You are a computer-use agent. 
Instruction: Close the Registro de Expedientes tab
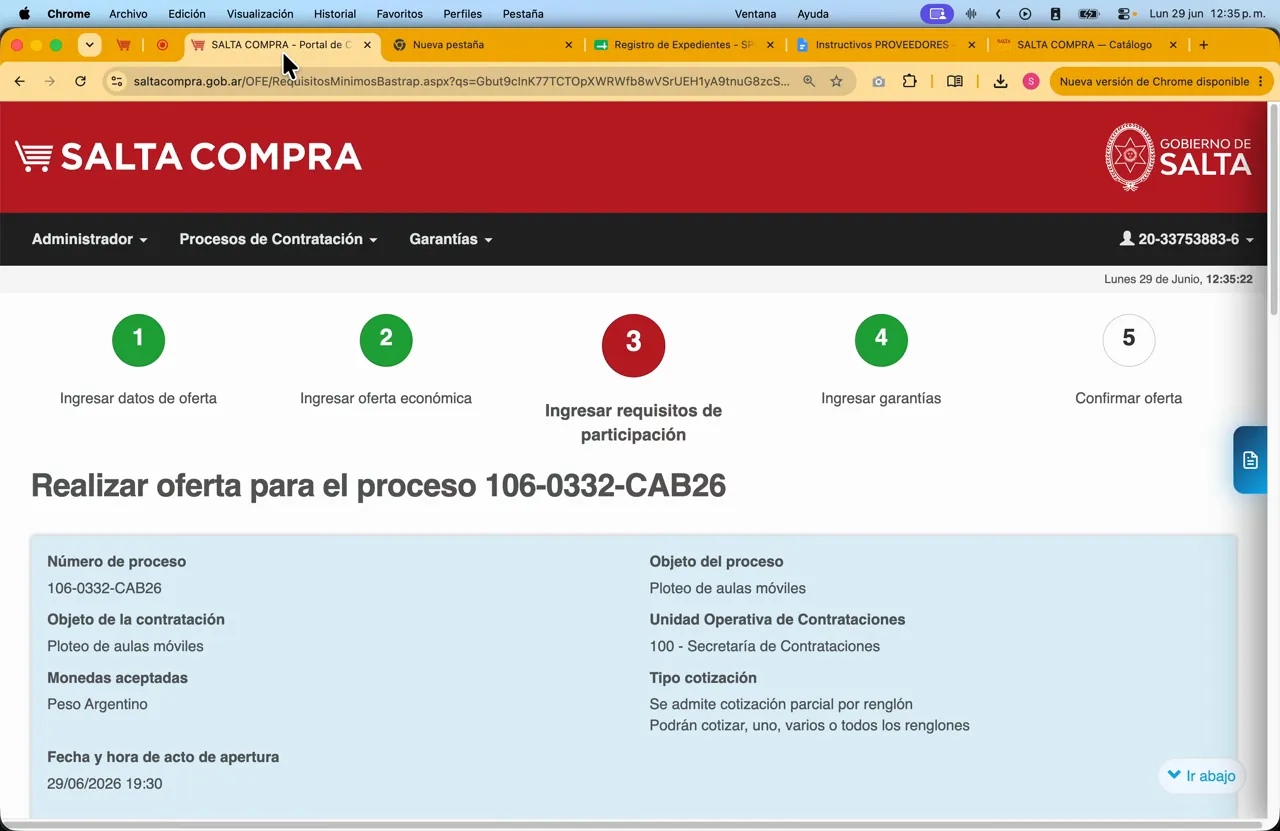[770, 45]
